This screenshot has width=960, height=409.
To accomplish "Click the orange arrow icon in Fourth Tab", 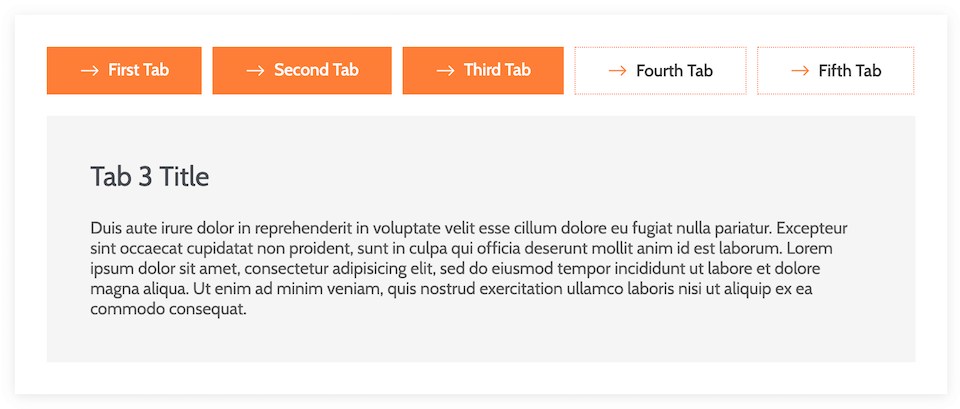I will click(x=617, y=71).
